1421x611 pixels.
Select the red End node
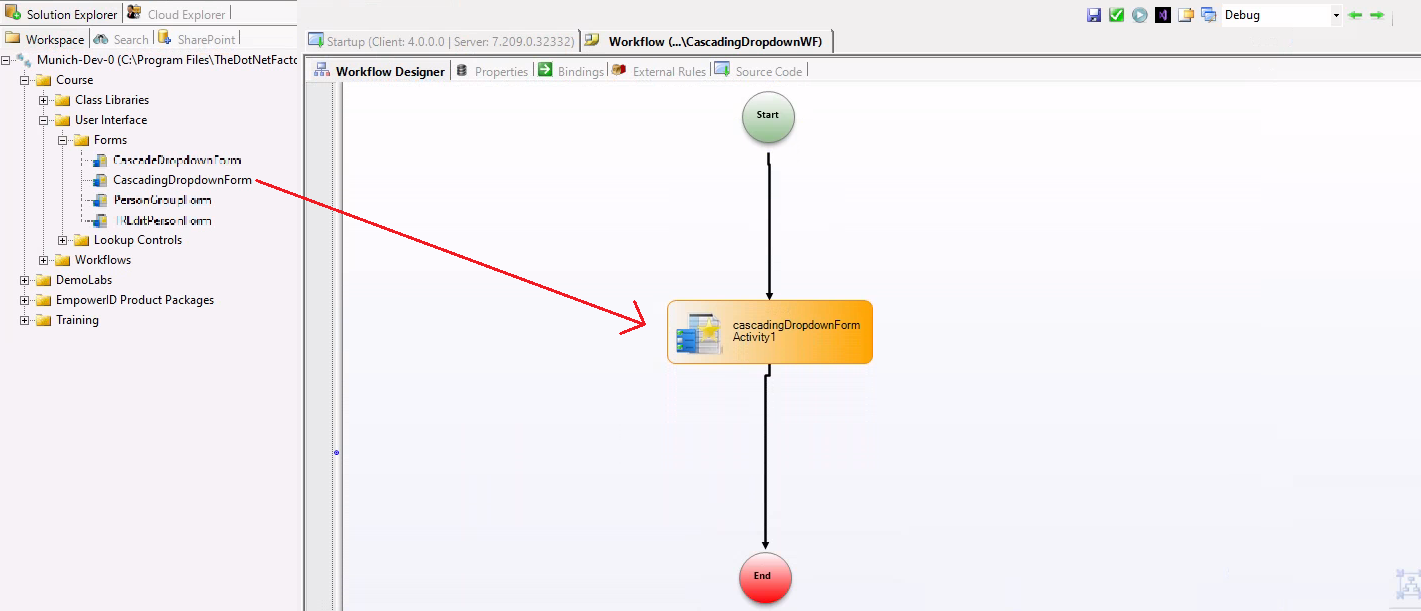point(765,578)
